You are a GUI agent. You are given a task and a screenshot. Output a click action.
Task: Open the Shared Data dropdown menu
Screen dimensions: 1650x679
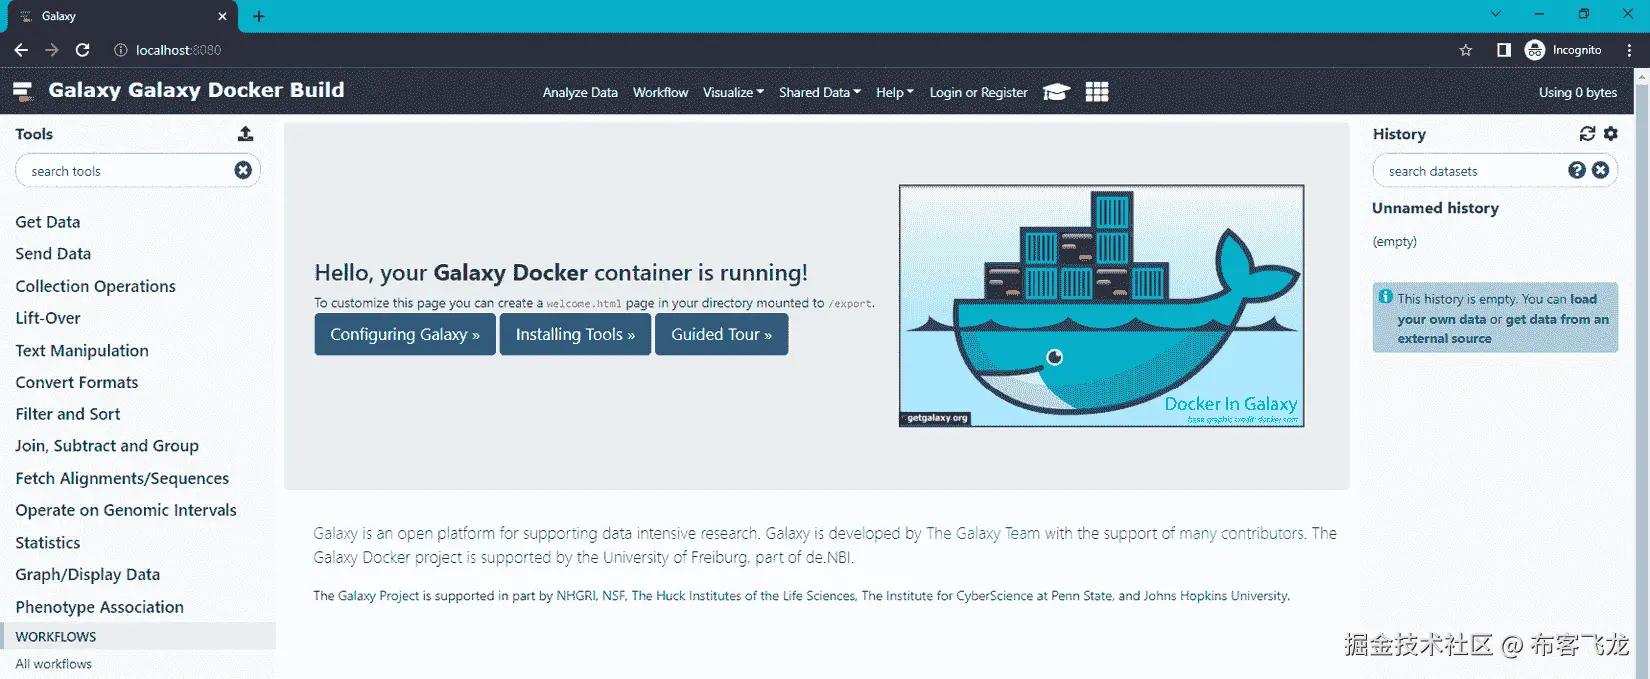[x=819, y=92]
